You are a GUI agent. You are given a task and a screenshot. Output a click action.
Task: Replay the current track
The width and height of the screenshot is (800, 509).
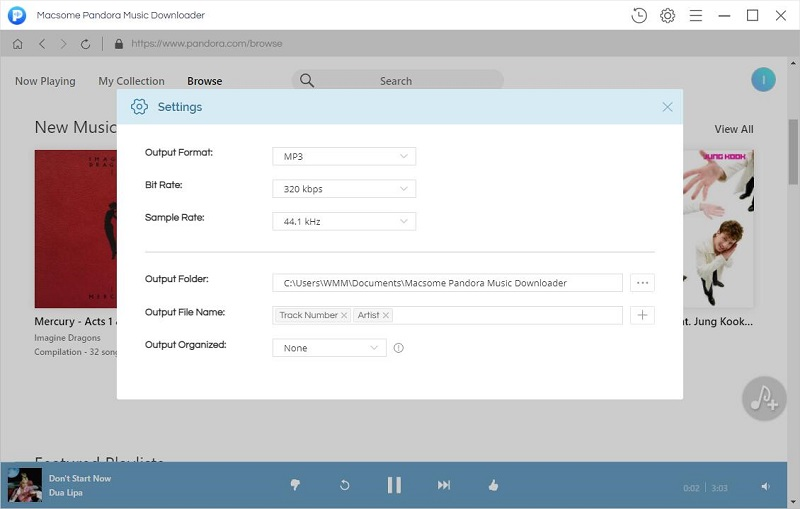(344, 485)
